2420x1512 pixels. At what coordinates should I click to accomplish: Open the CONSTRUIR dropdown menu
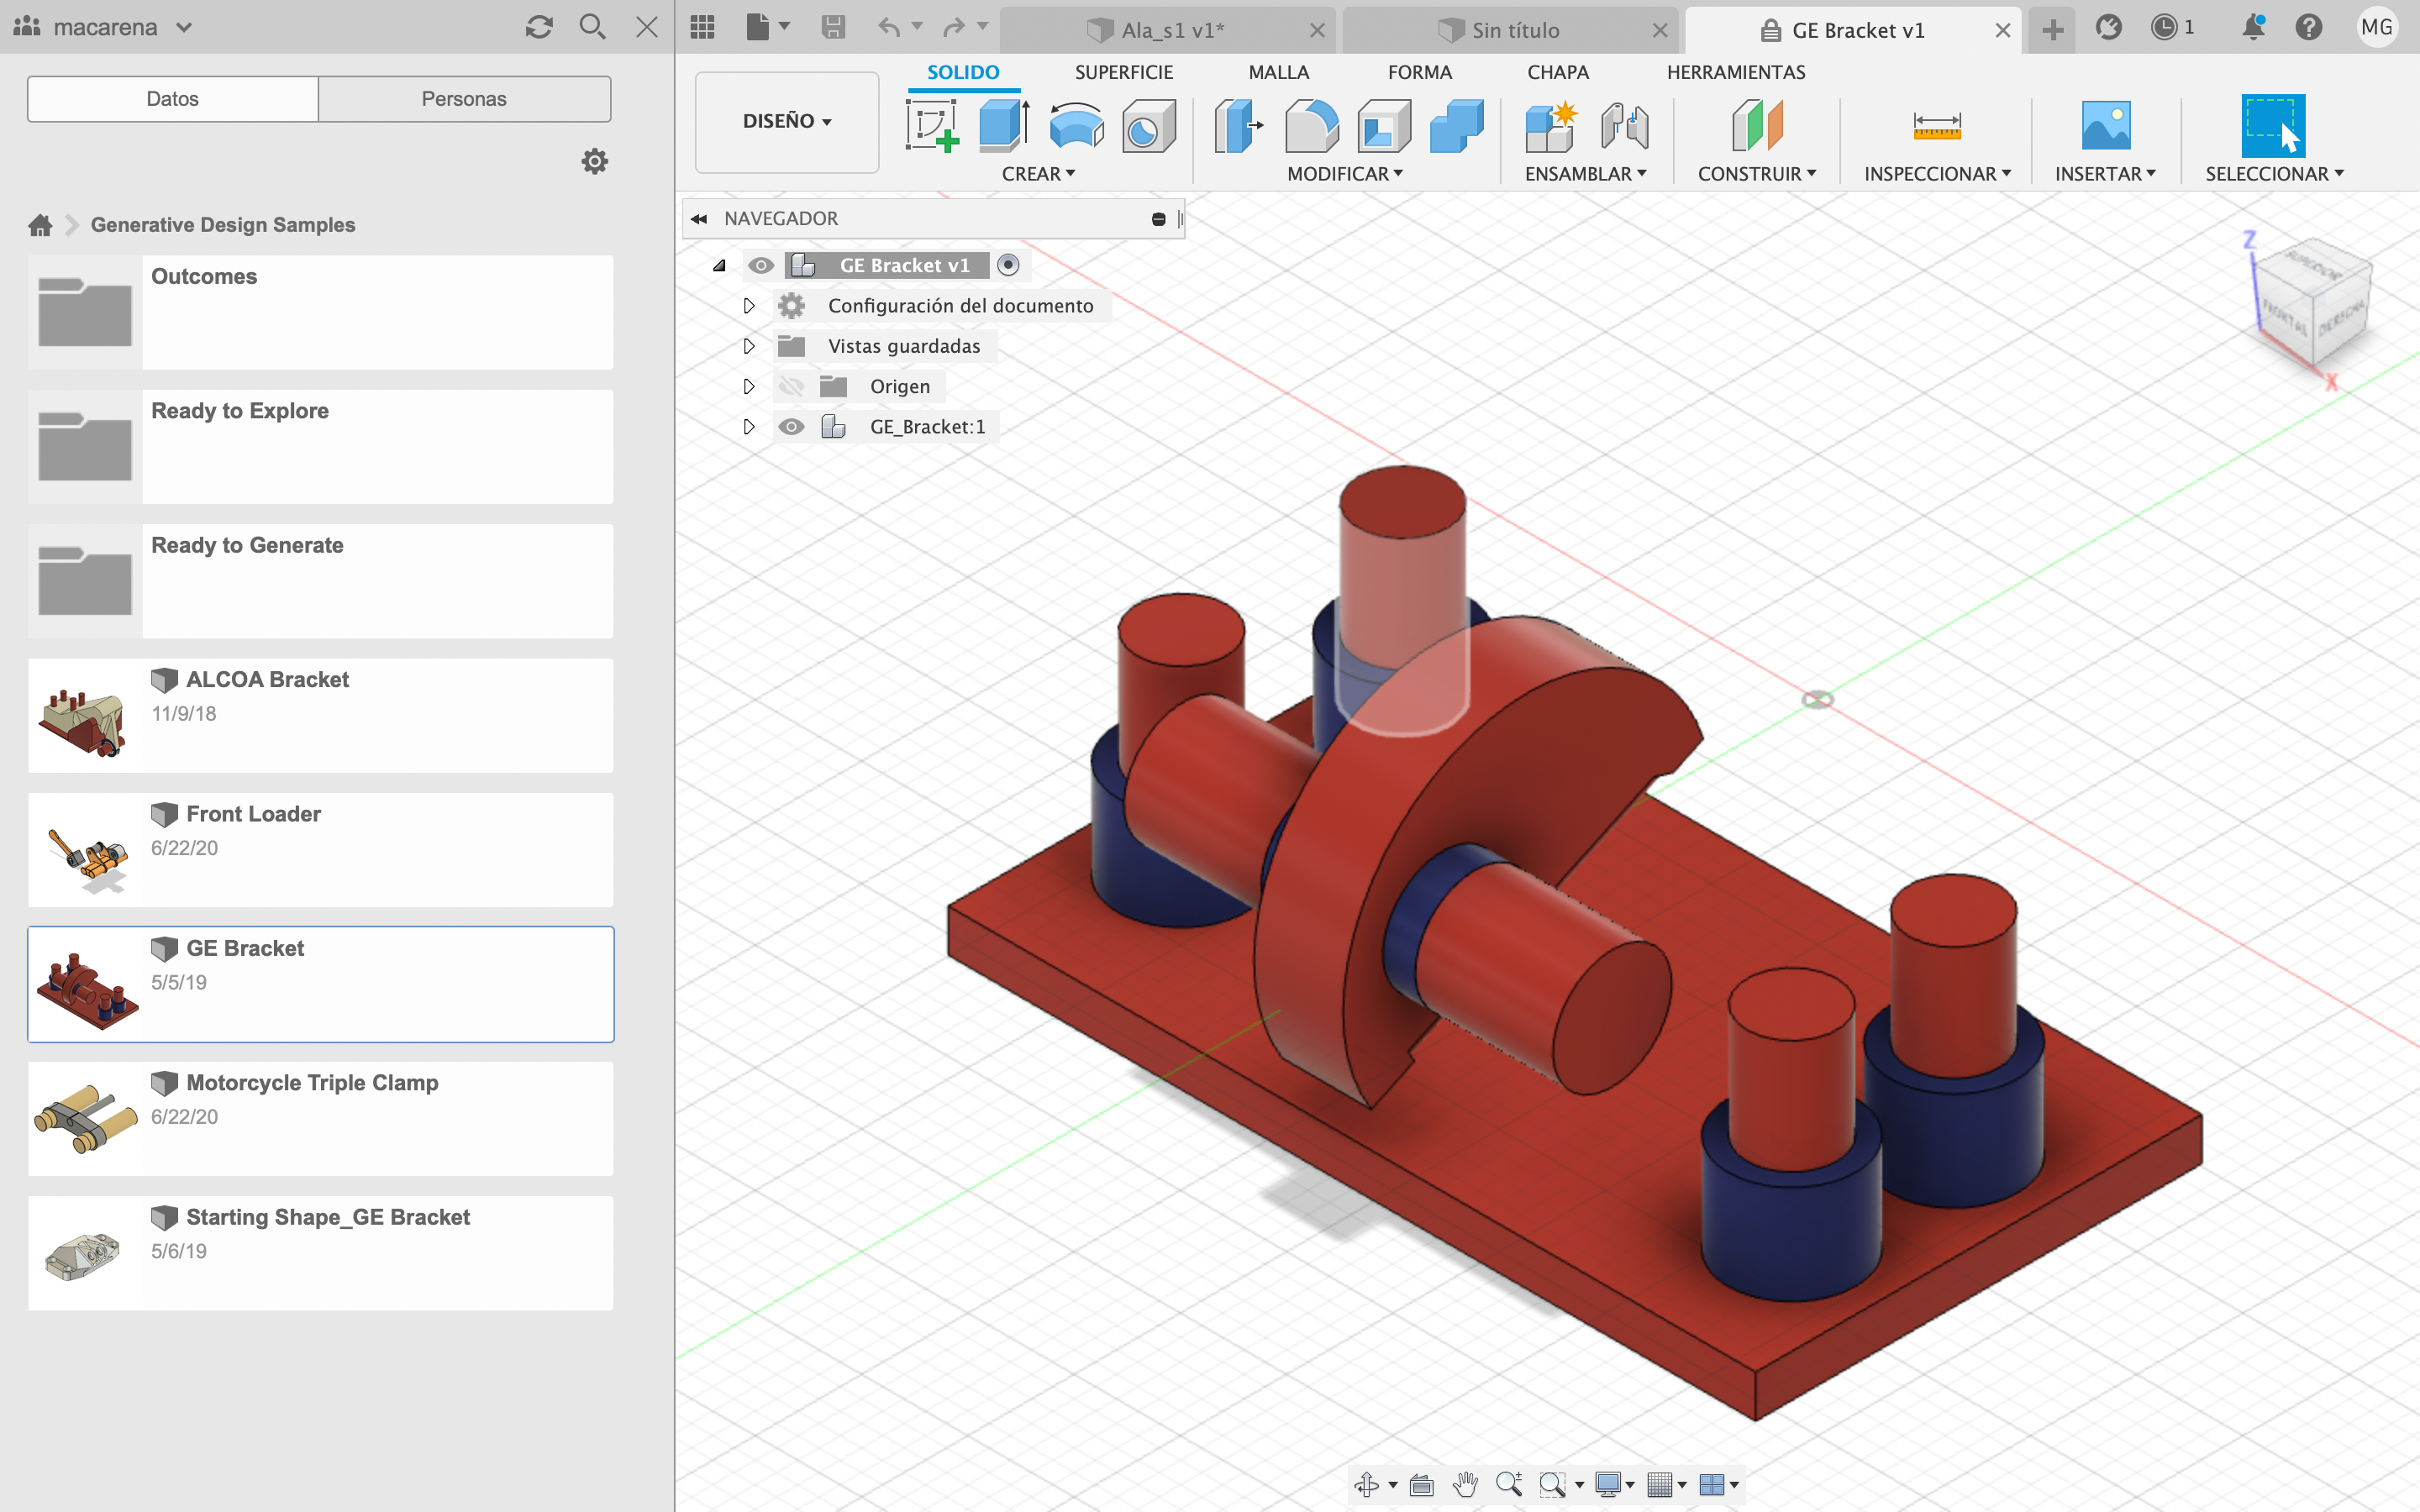coord(1757,174)
